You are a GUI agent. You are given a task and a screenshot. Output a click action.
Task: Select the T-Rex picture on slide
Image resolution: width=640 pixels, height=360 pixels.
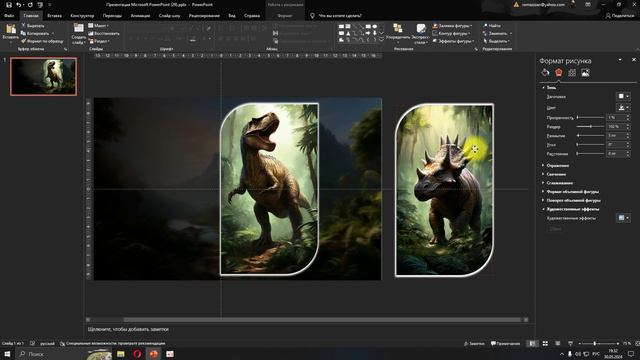click(269, 189)
